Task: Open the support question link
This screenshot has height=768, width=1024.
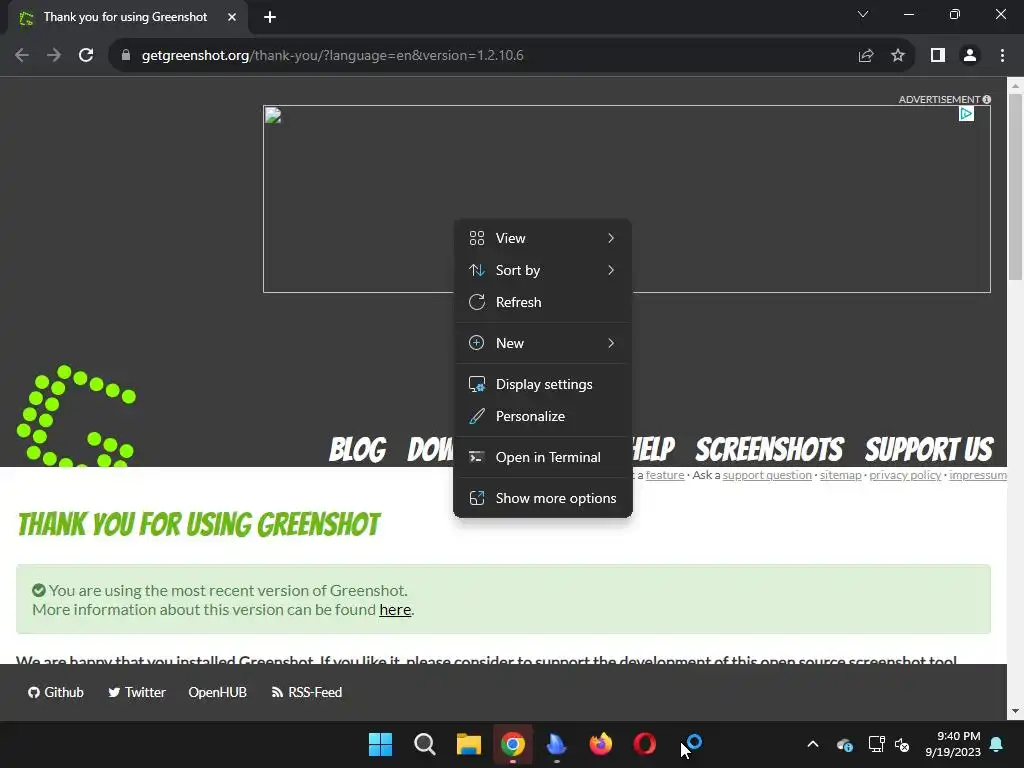Action: coord(767,475)
